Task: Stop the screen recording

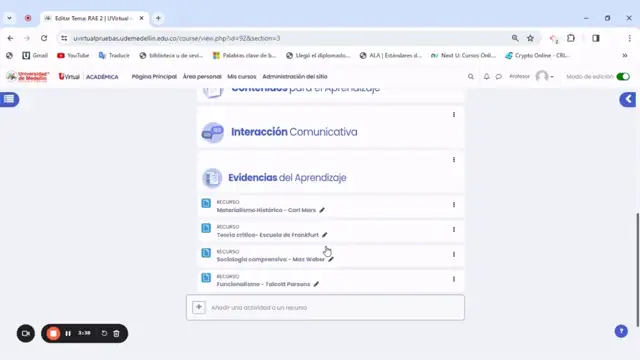Action: pyautogui.click(x=53, y=333)
